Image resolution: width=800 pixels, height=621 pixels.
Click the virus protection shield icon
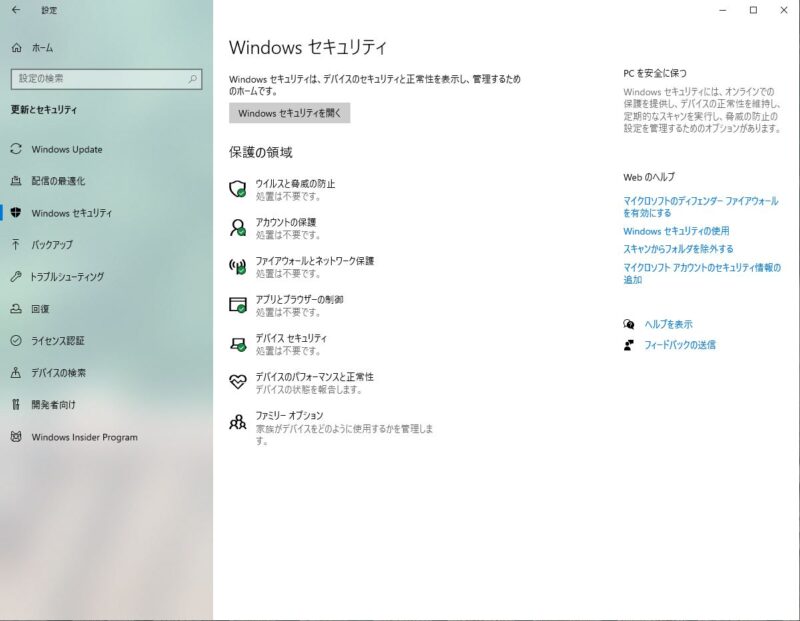pos(238,189)
